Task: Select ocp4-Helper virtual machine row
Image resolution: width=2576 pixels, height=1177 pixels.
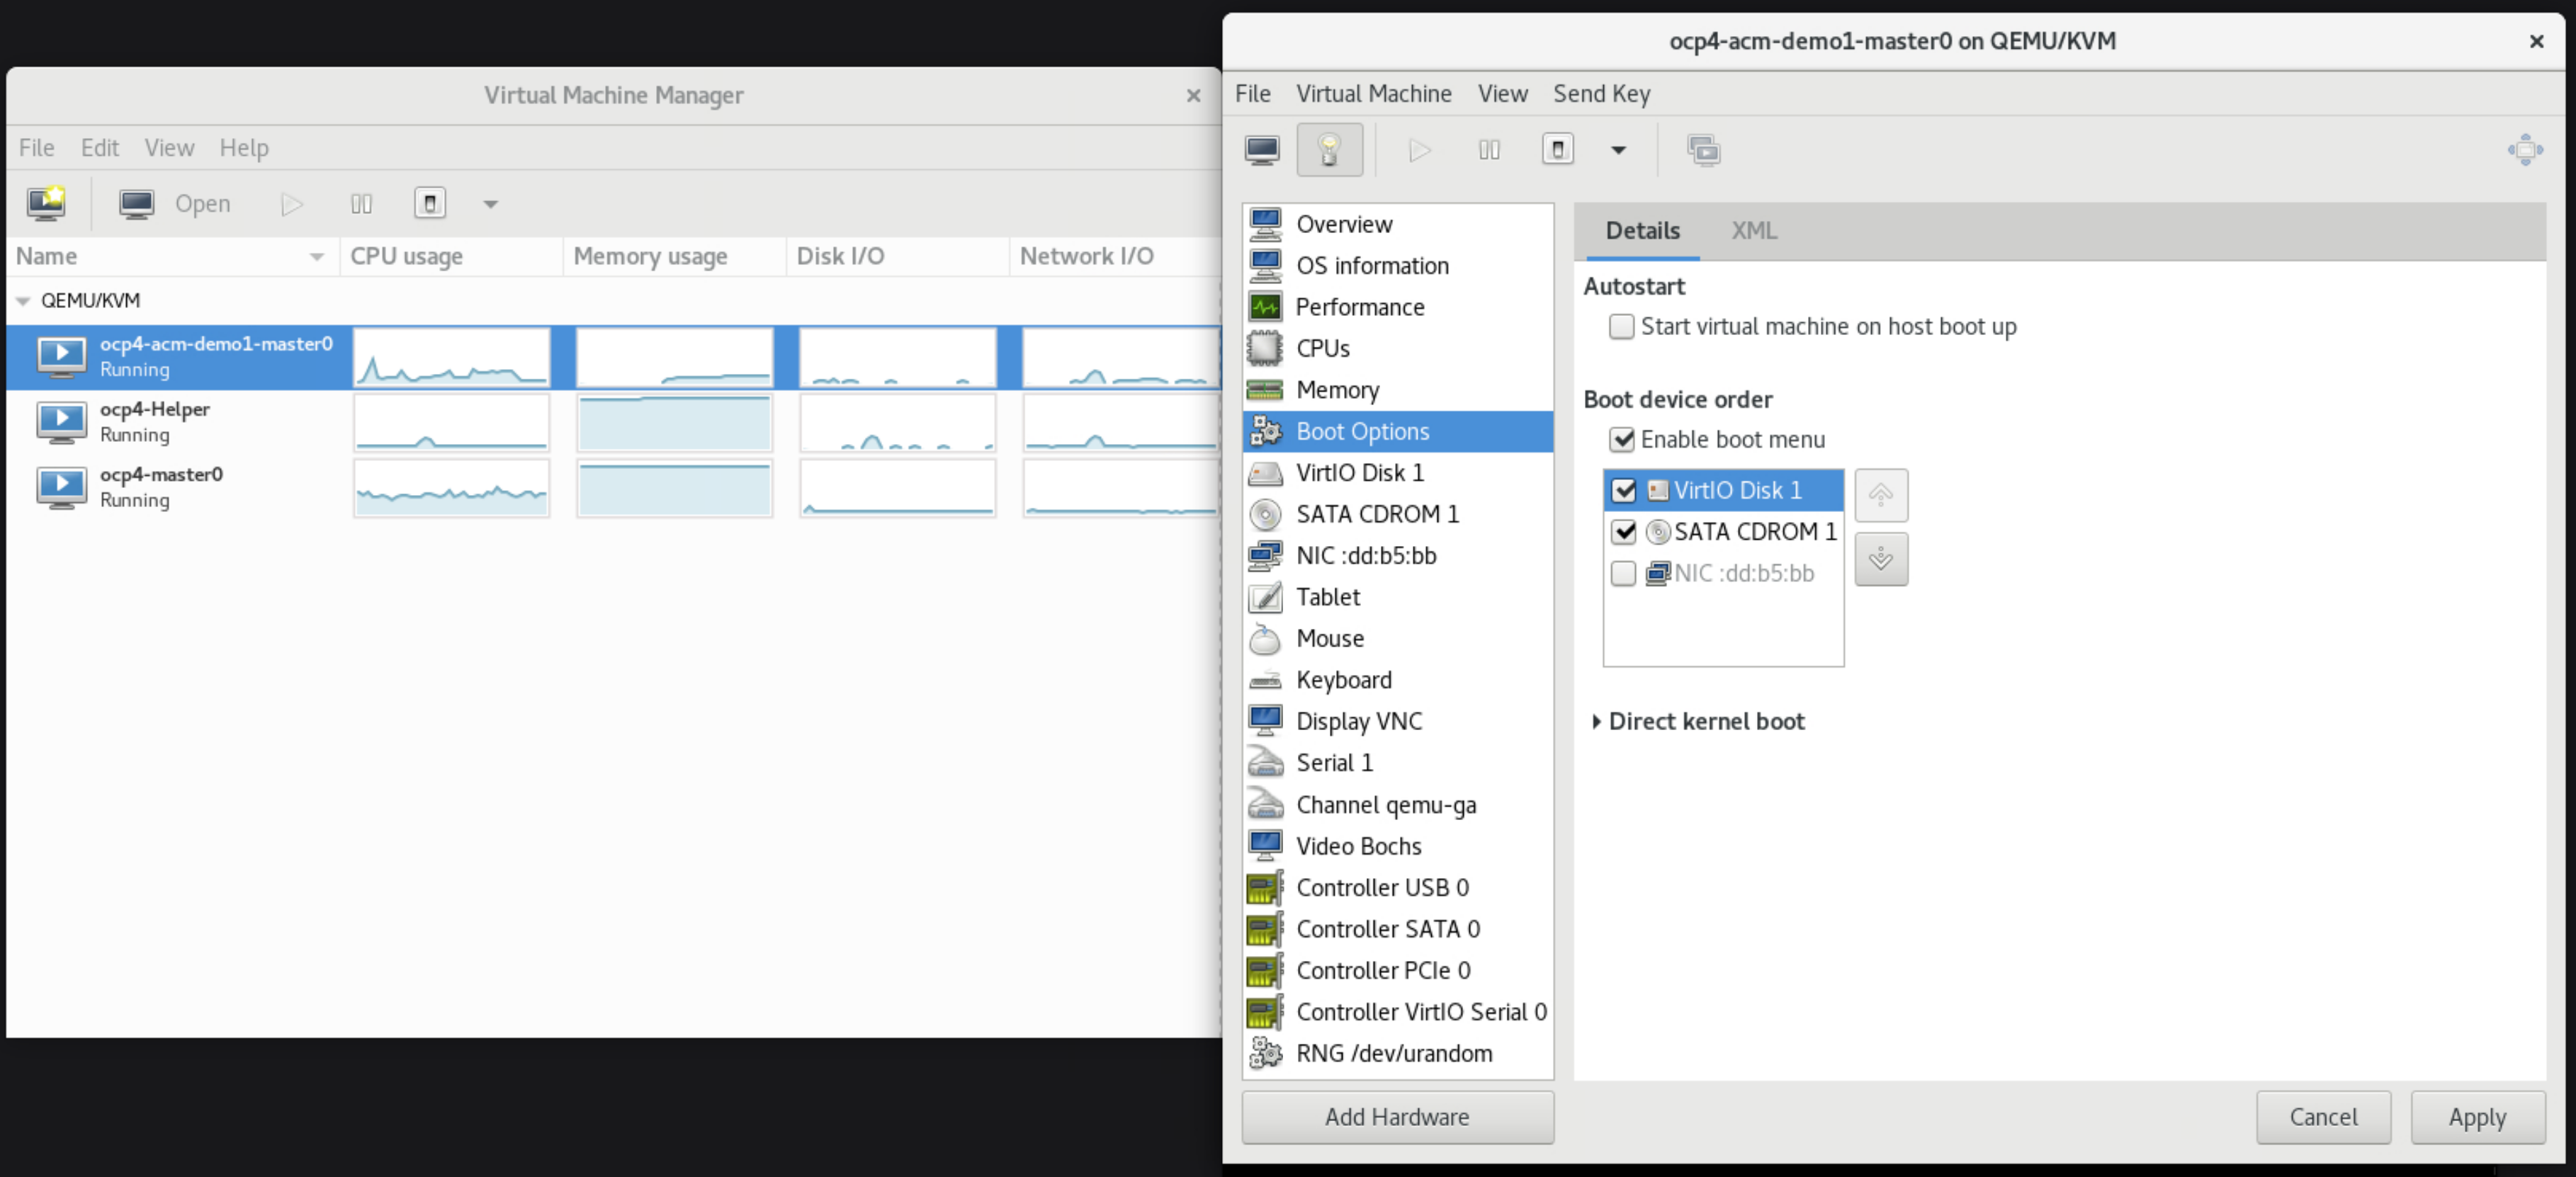Action: (x=155, y=421)
